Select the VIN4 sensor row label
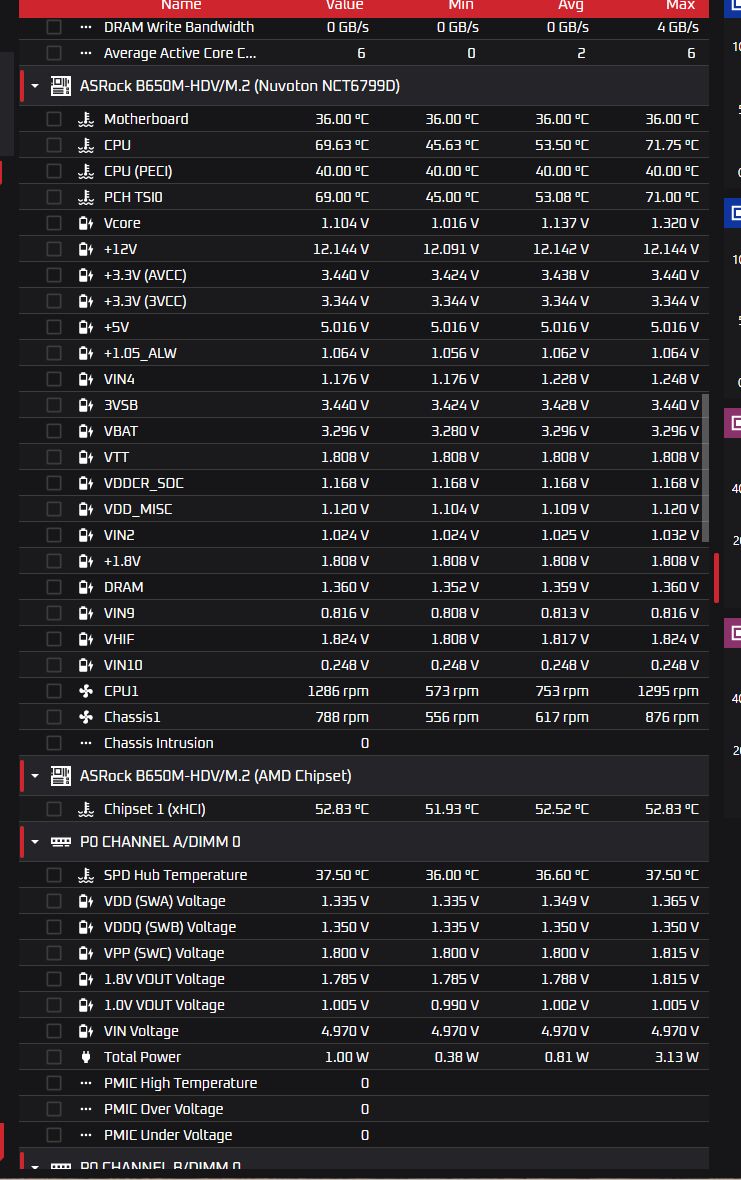 tap(120, 379)
